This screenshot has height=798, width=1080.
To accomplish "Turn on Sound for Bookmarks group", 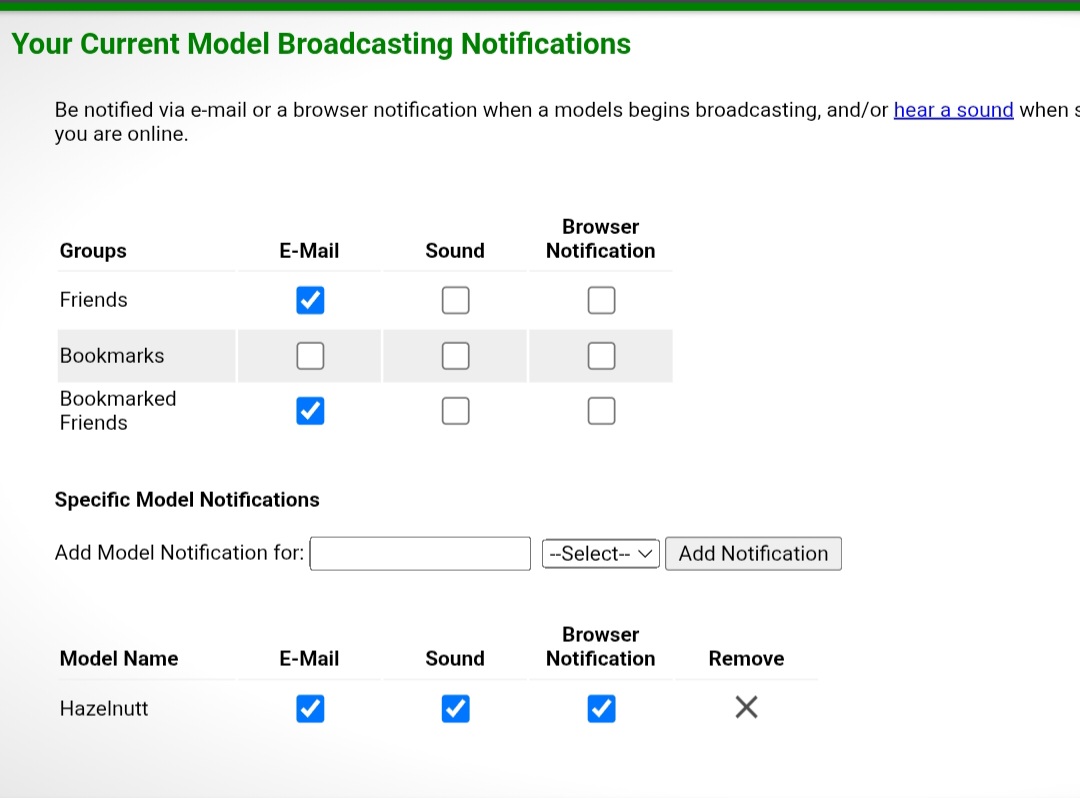I will click(x=455, y=355).
